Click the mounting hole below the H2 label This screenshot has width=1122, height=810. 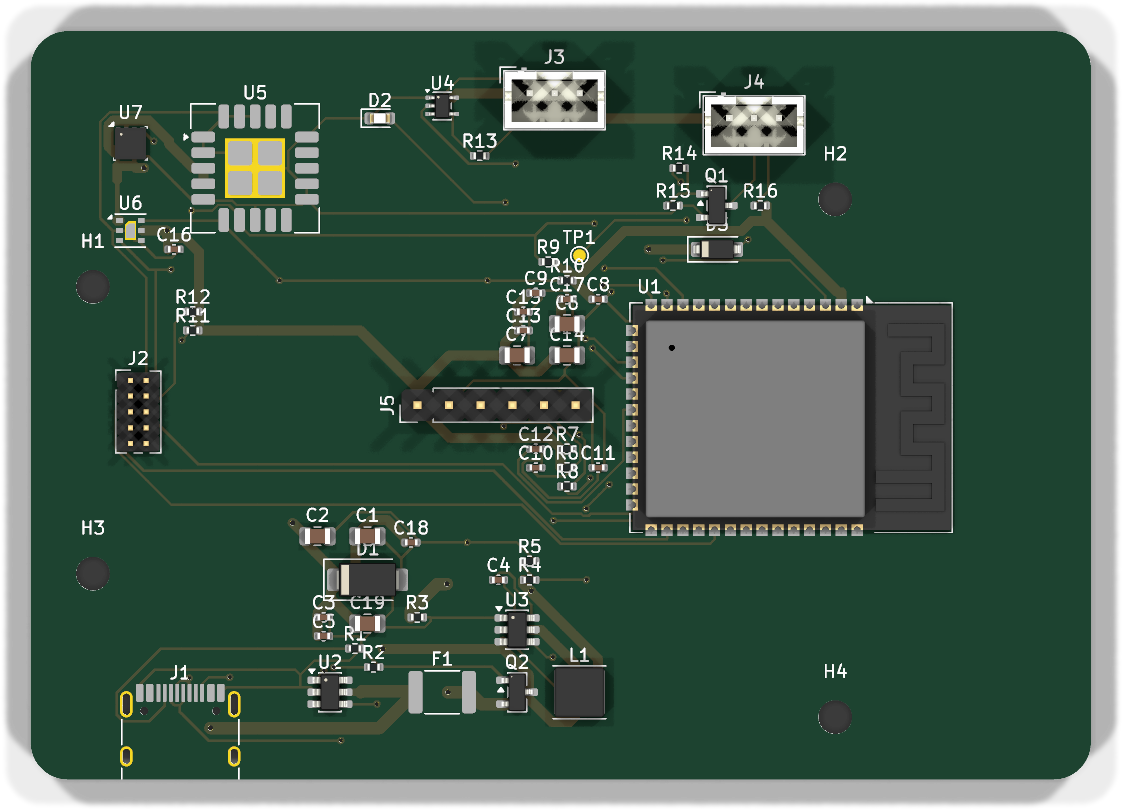834,199
